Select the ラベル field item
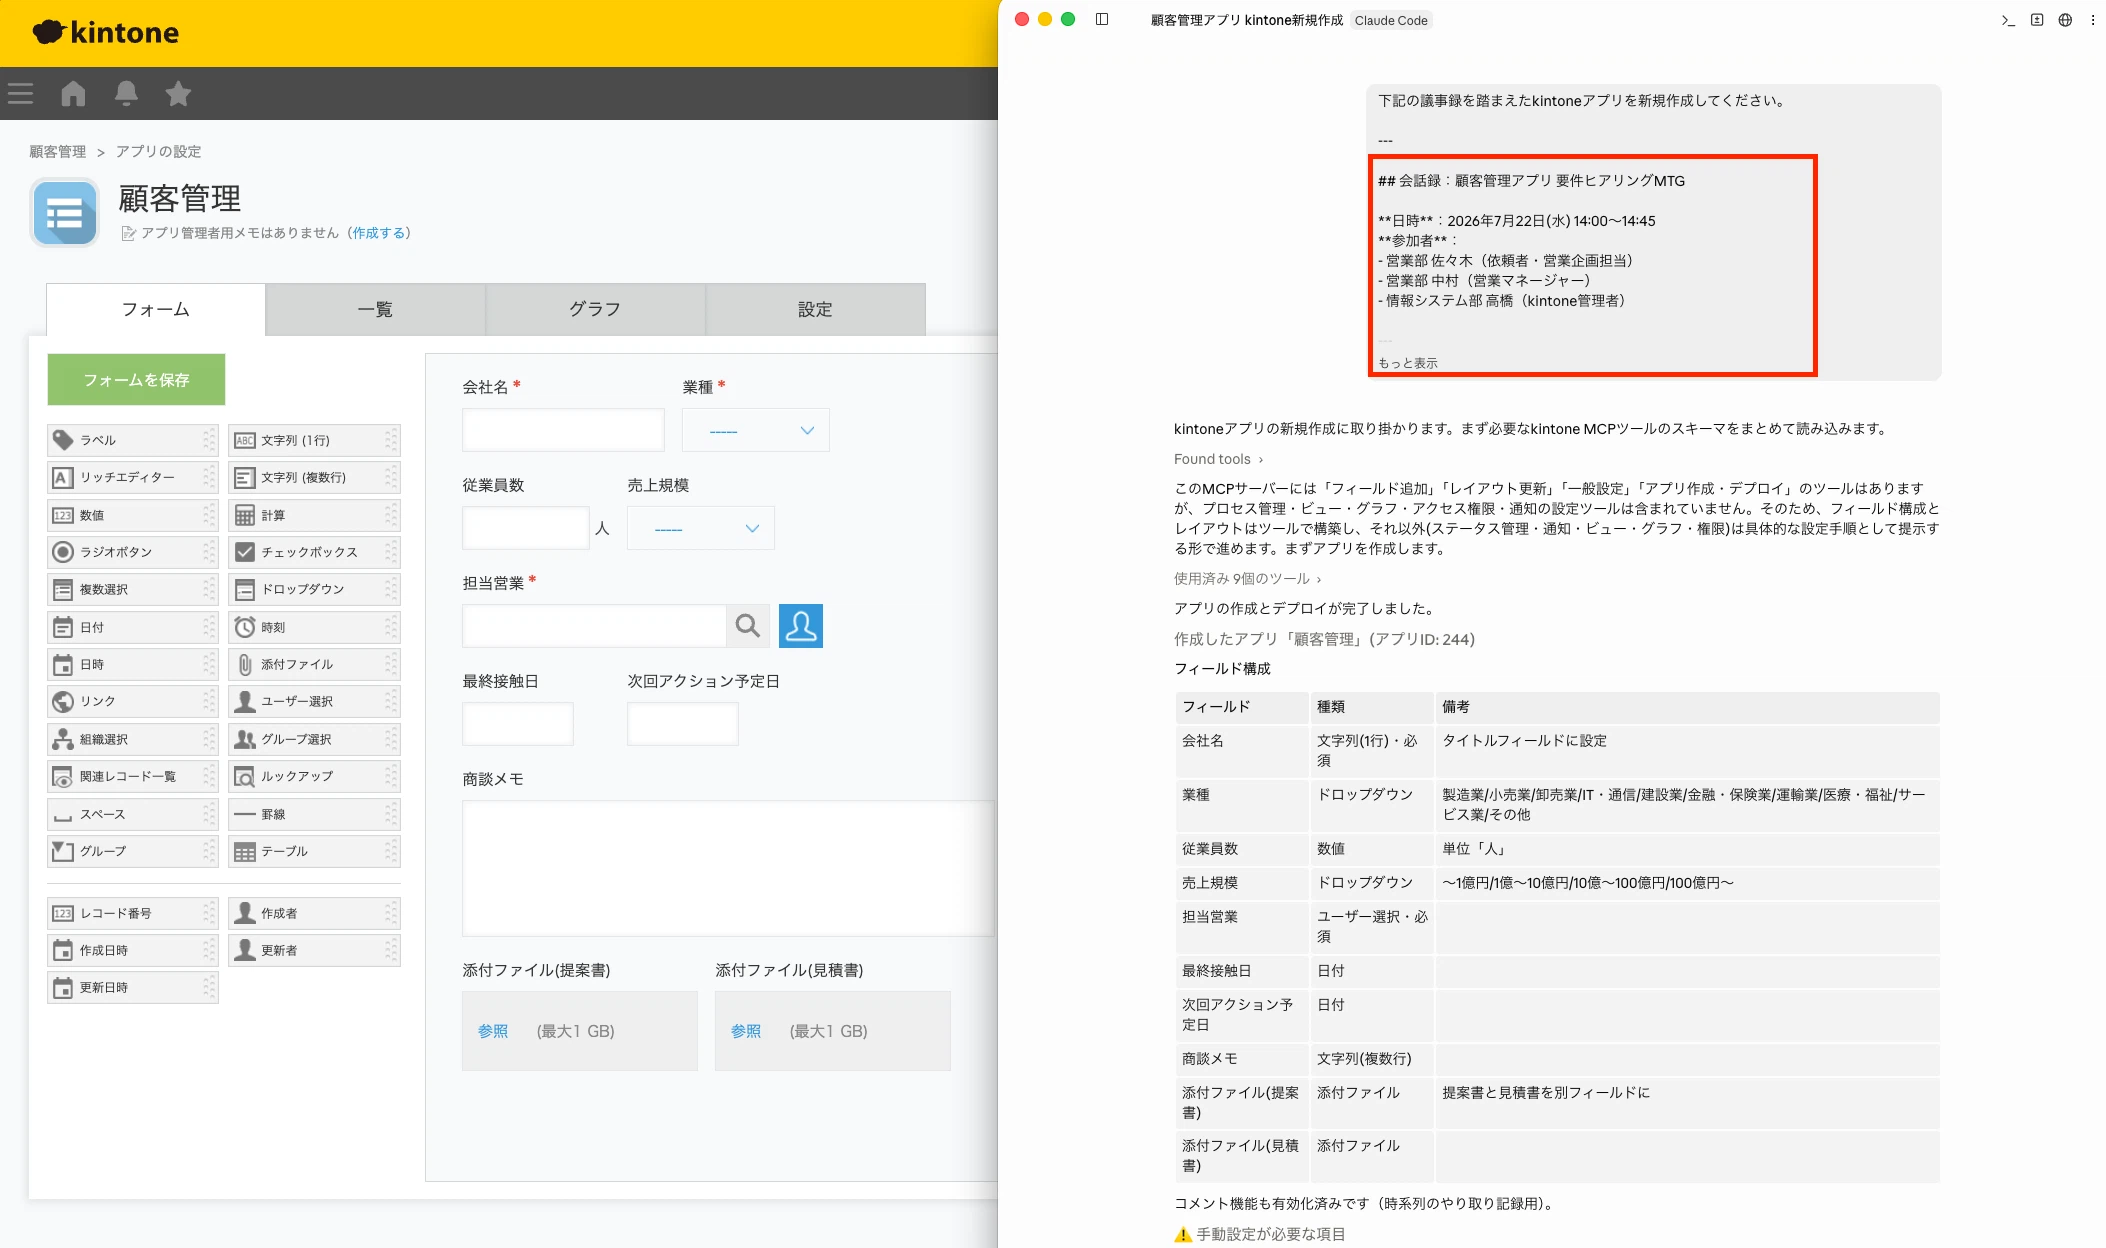 [132, 440]
